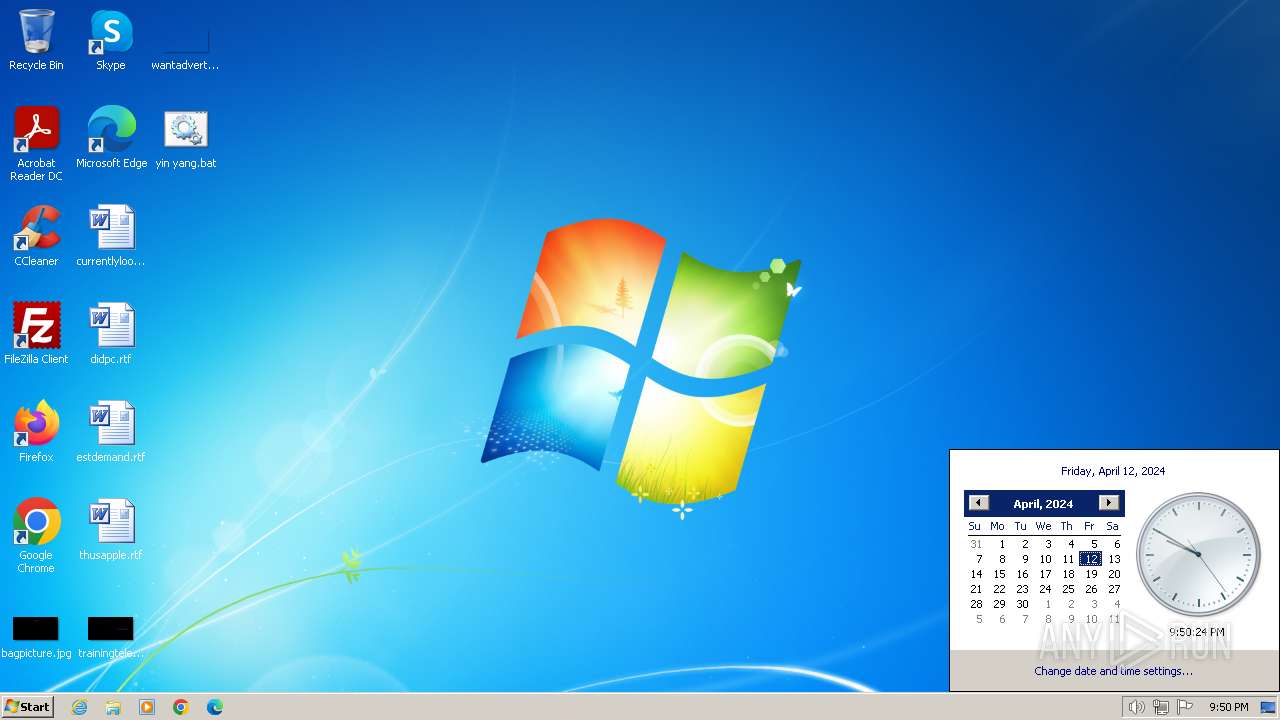Select the currentlyloo... Word document
The image size is (1280, 720).
(x=111, y=235)
